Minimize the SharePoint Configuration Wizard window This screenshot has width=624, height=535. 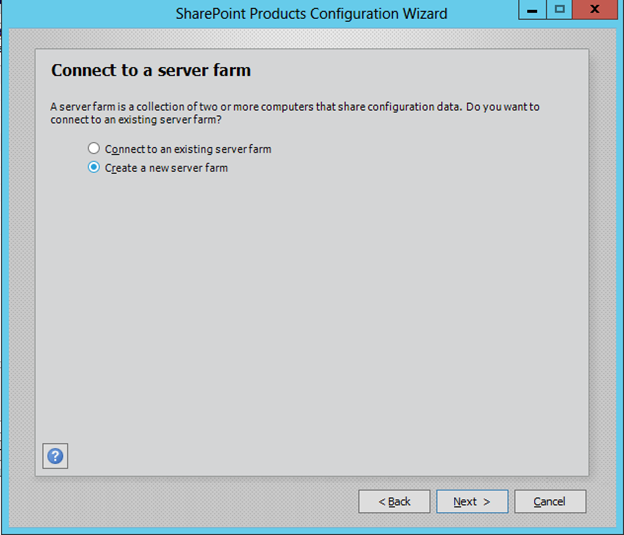click(x=533, y=10)
